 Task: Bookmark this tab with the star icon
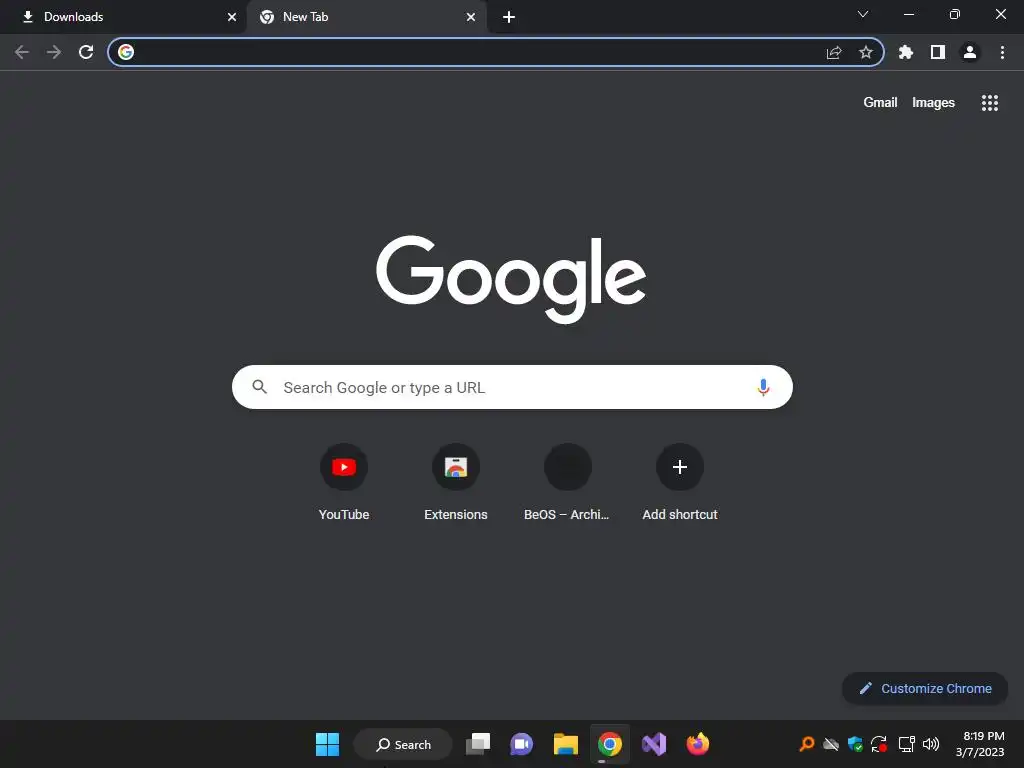(x=866, y=52)
